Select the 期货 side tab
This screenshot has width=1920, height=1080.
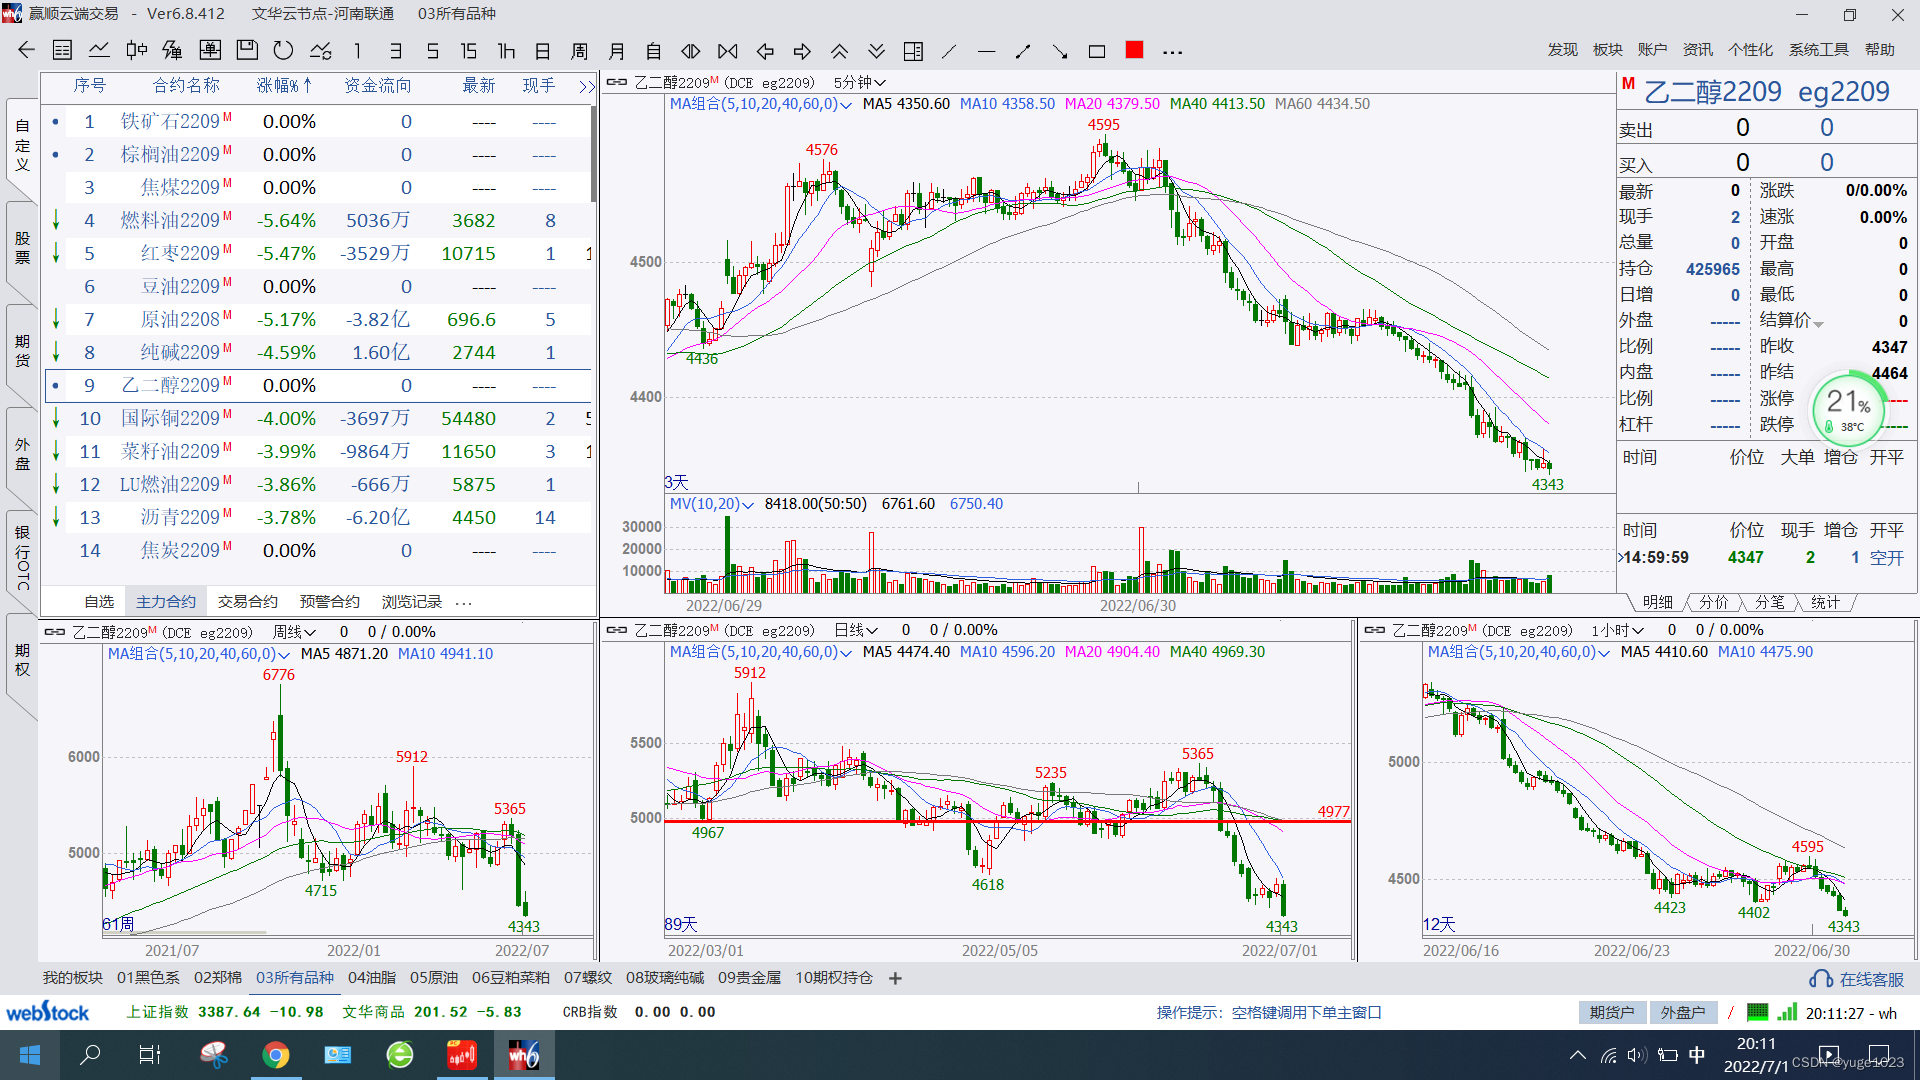click(22, 351)
